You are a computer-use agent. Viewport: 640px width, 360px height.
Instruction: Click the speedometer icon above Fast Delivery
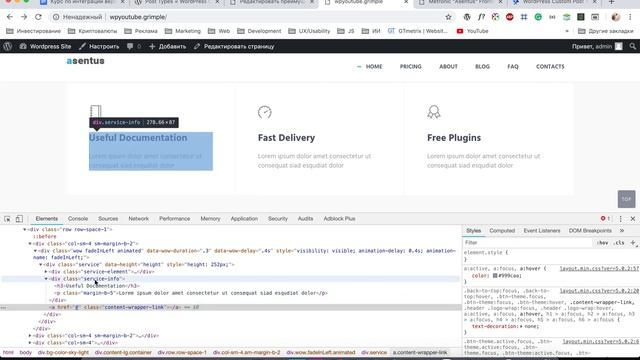(x=264, y=112)
